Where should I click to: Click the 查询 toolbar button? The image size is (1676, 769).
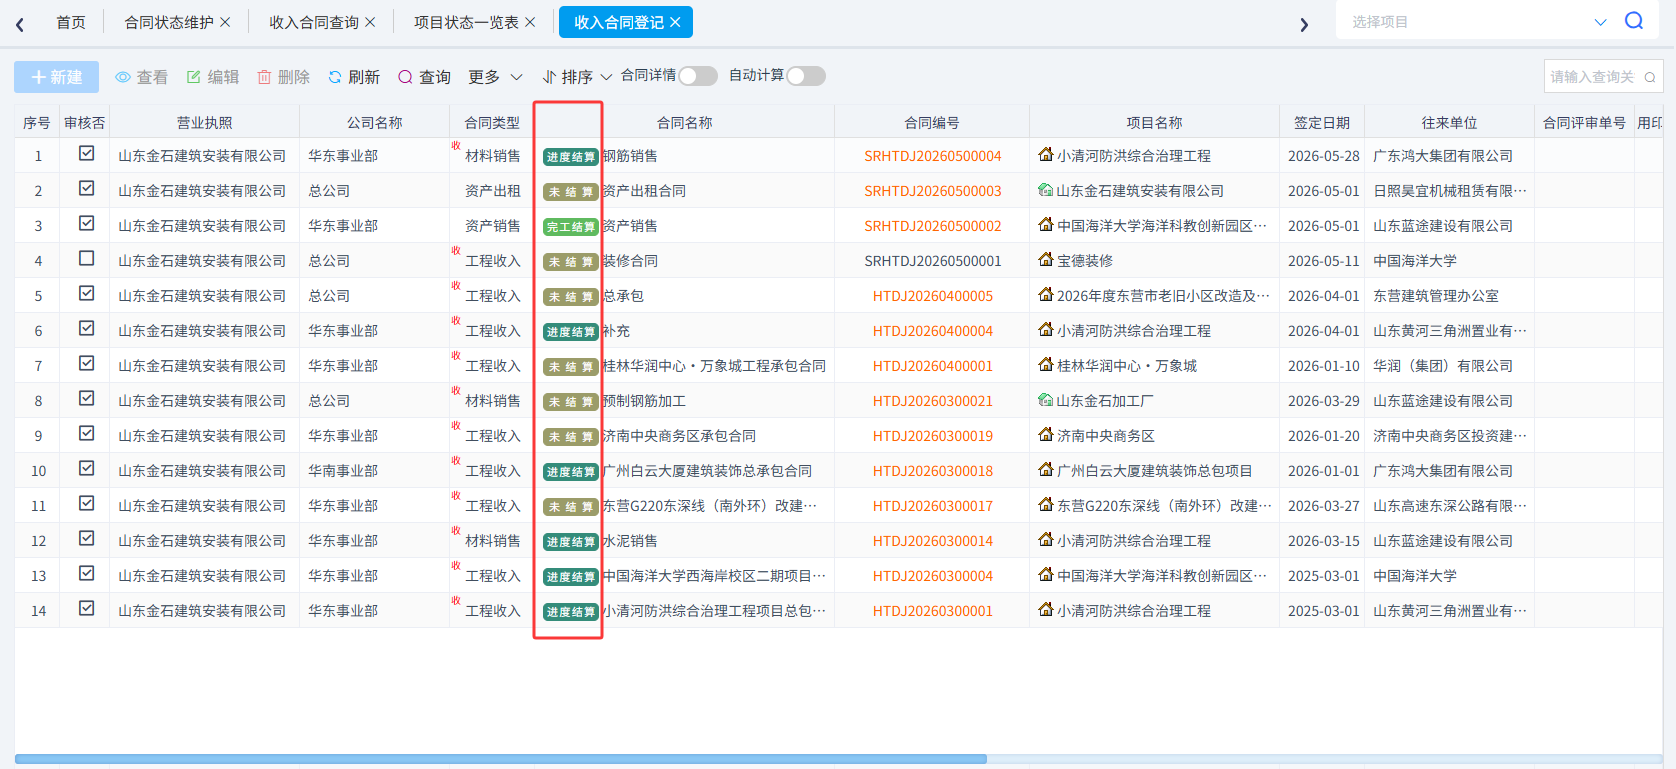pos(425,77)
